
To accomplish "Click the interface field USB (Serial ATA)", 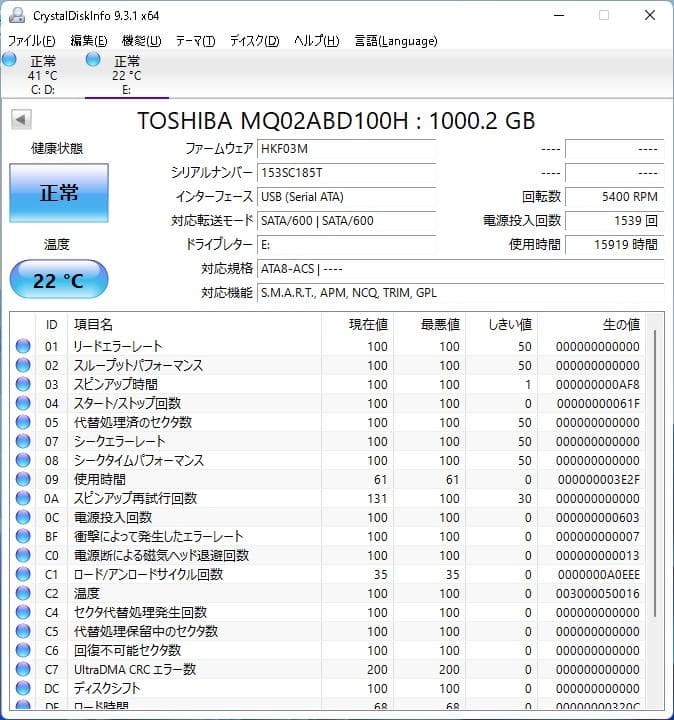I will click(346, 197).
